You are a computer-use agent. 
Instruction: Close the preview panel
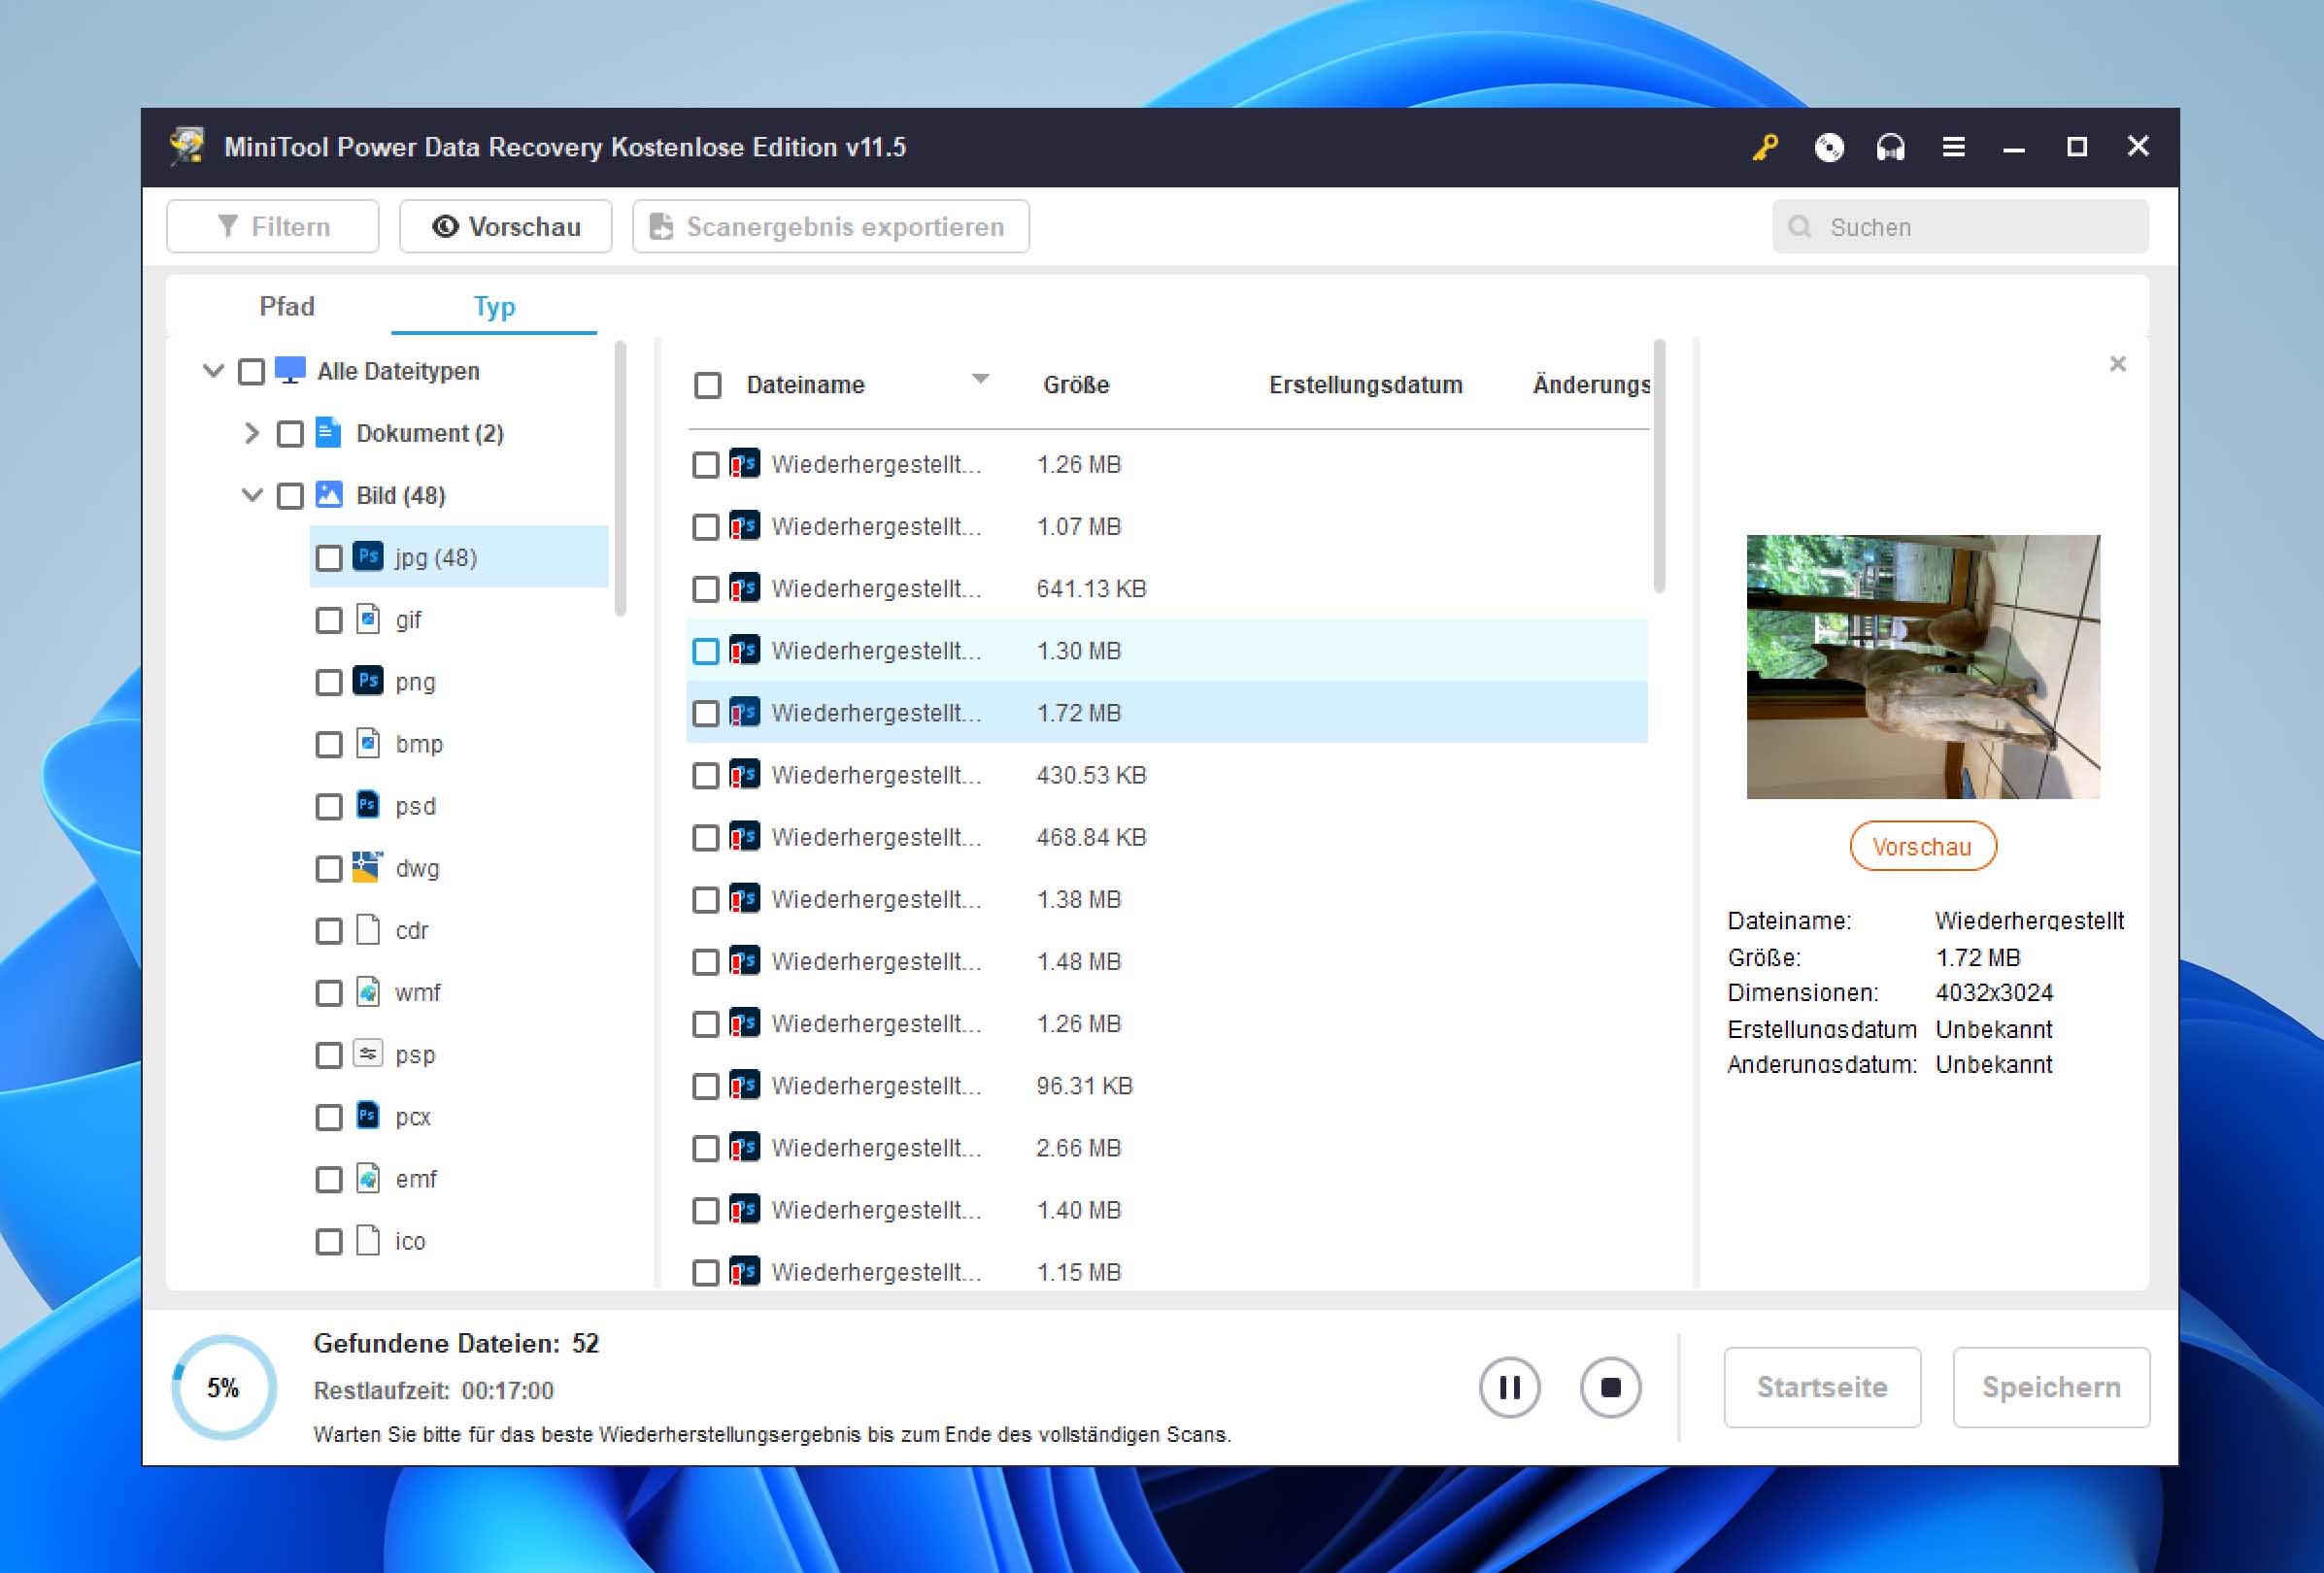tap(2117, 363)
